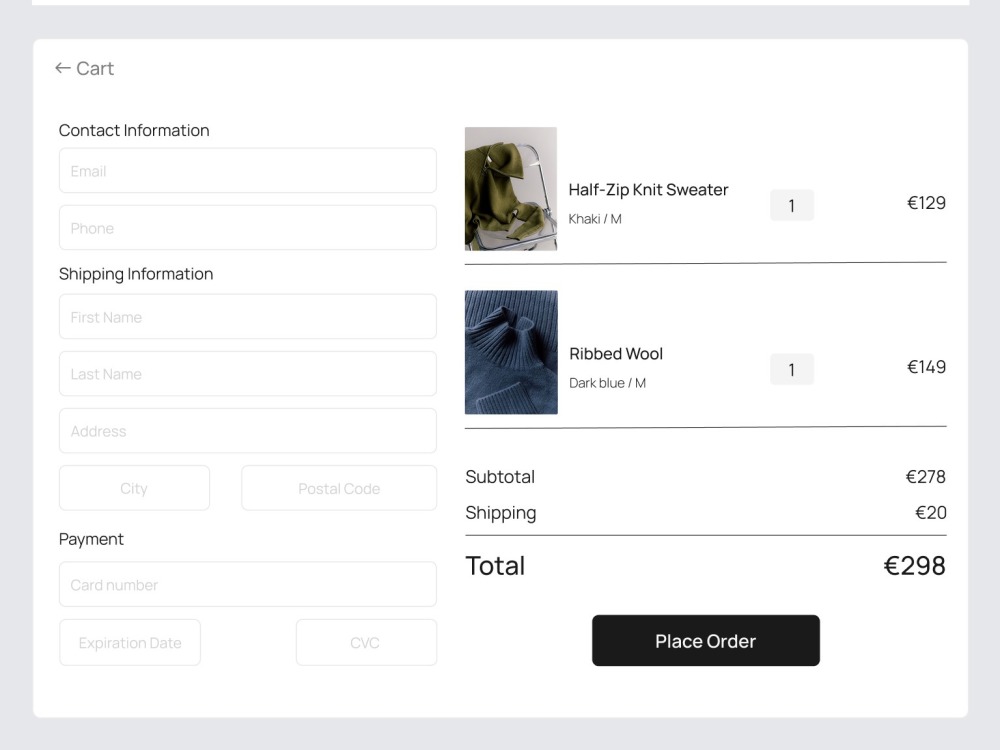Select the CVC input field
Image resolution: width=1000 pixels, height=750 pixels.
pos(366,642)
